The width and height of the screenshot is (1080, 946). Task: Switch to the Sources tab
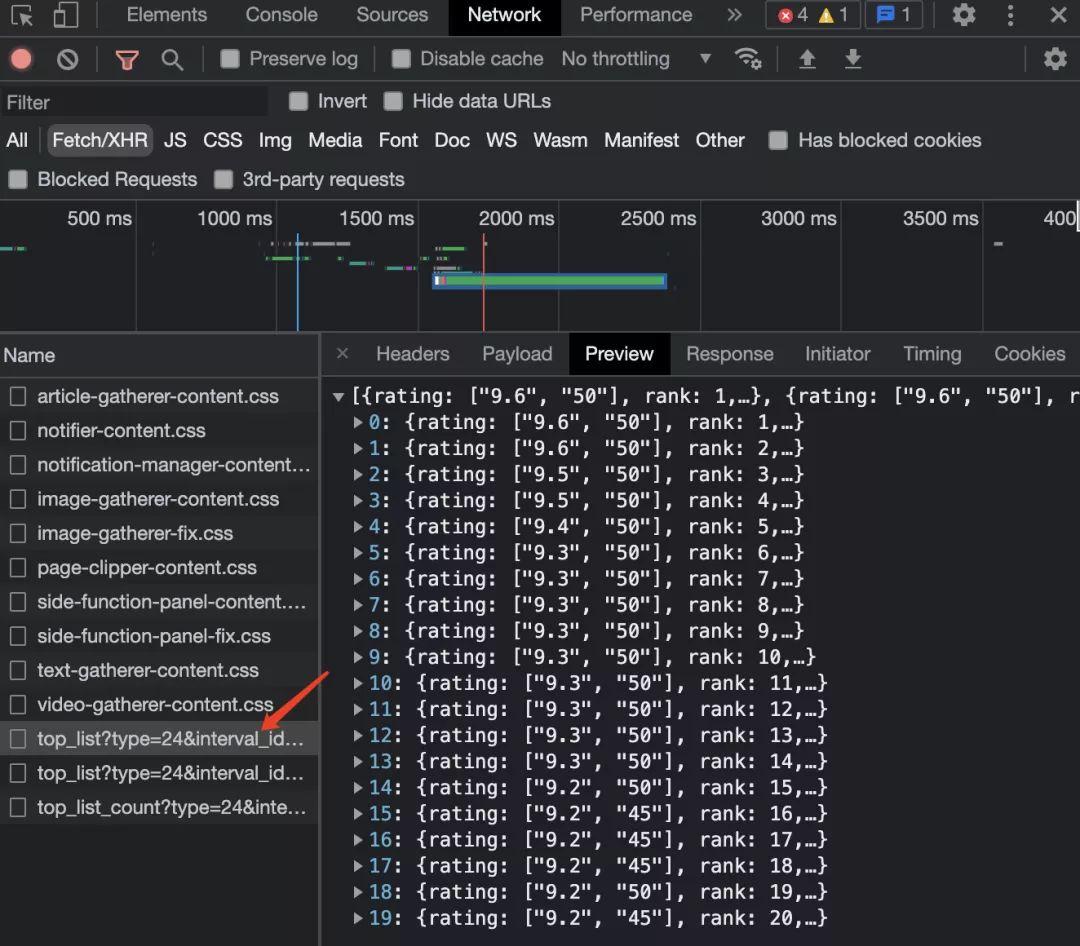click(392, 14)
